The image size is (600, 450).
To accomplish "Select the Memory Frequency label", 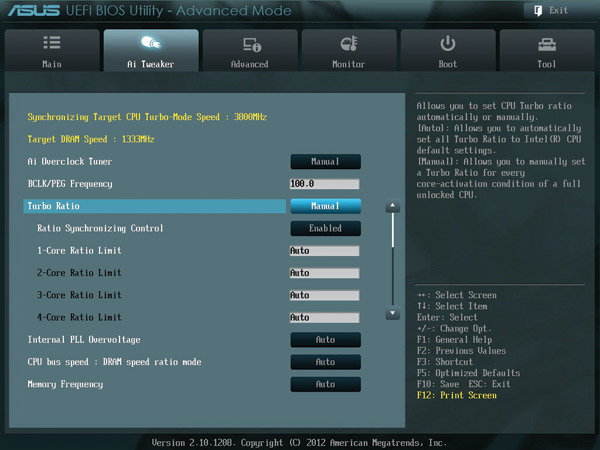I will pyautogui.click(x=65, y=384).
